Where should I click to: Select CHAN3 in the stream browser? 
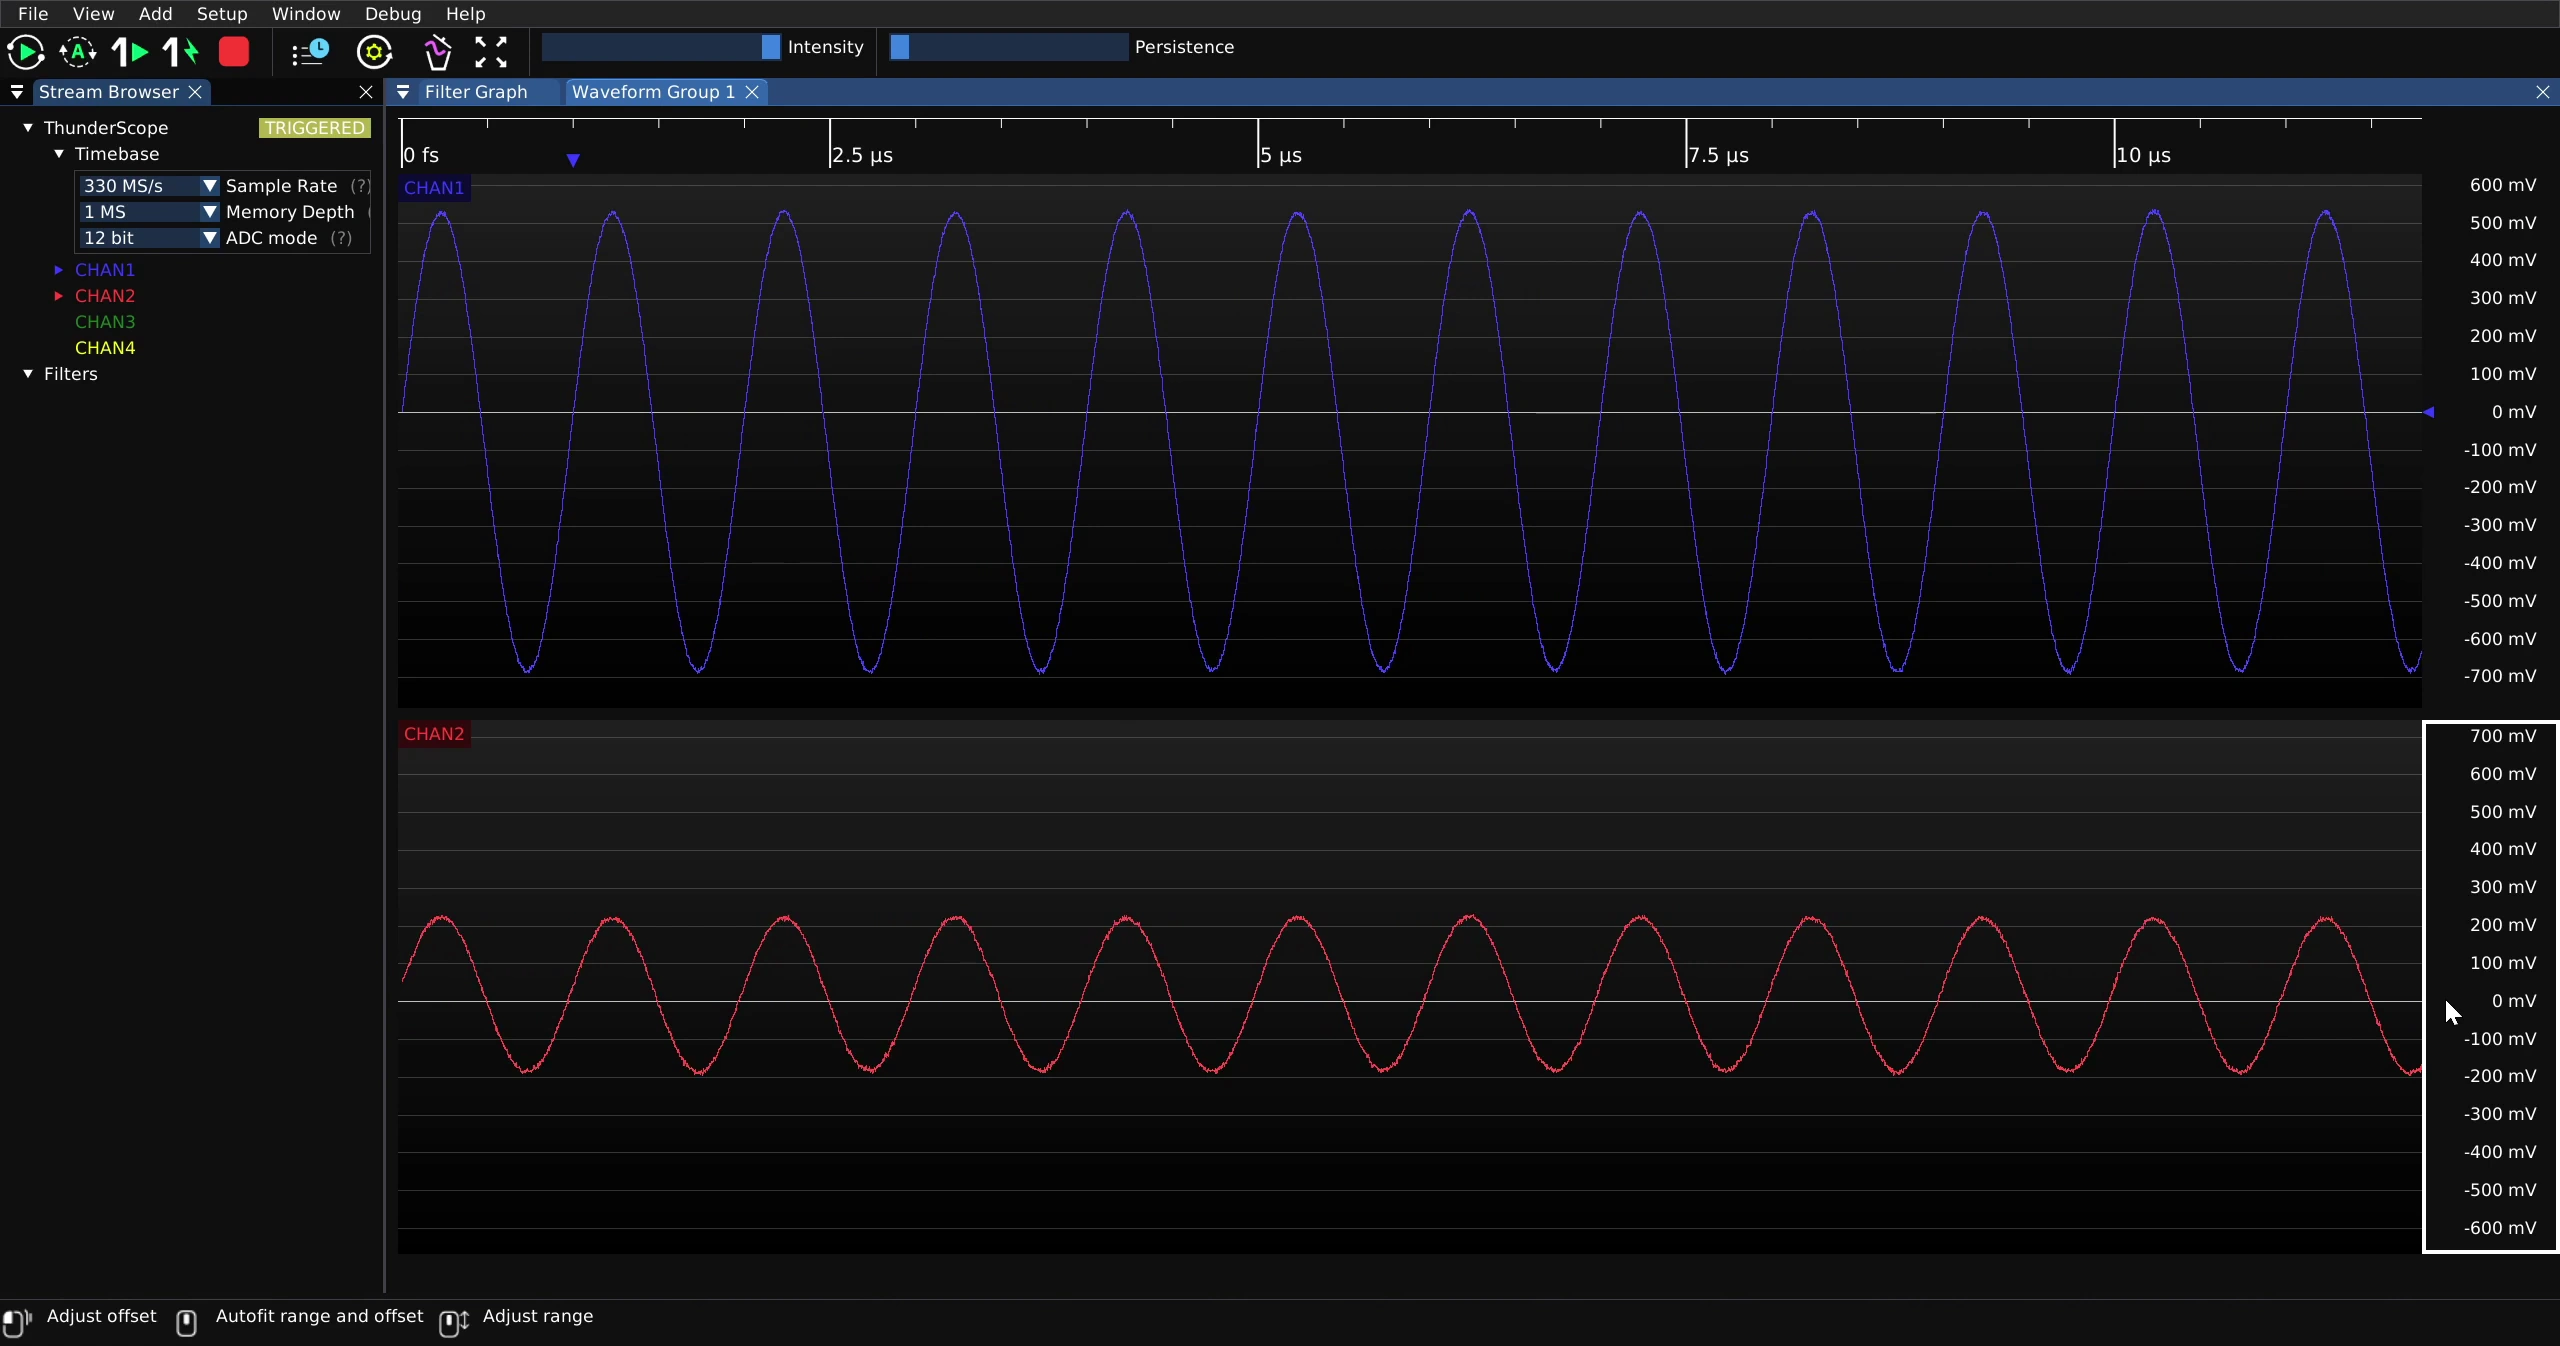pyautogui.click(x=105, y=322)
